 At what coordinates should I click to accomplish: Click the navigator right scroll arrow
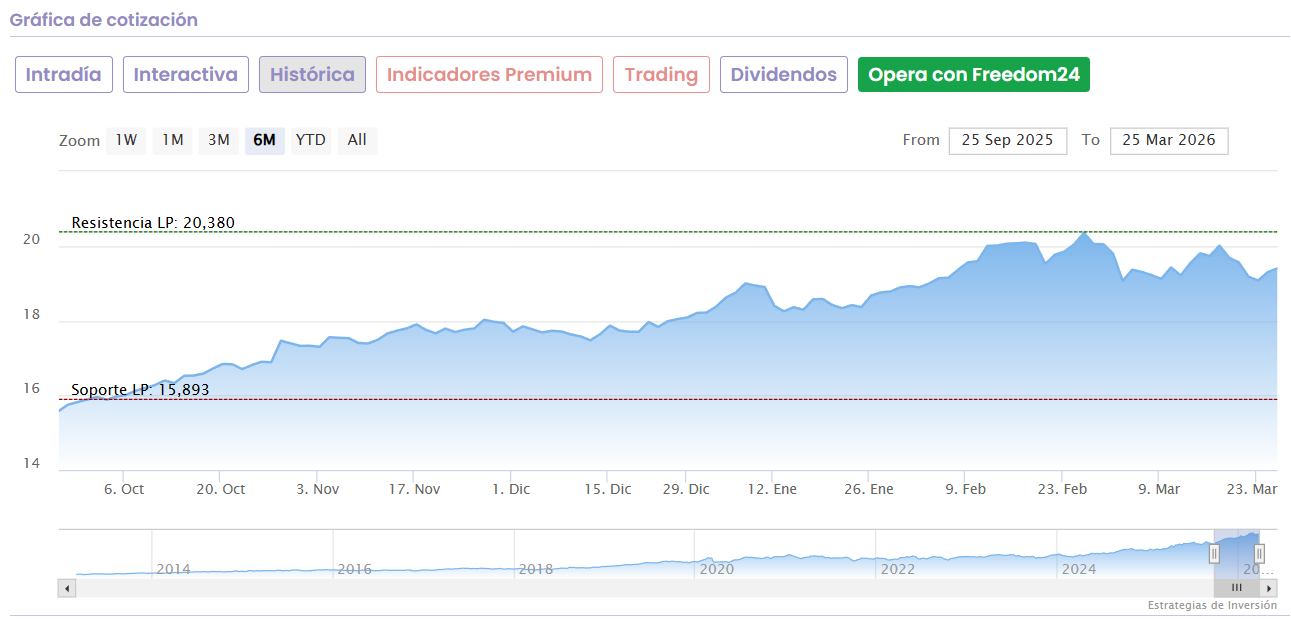[x=1268, y=588]
